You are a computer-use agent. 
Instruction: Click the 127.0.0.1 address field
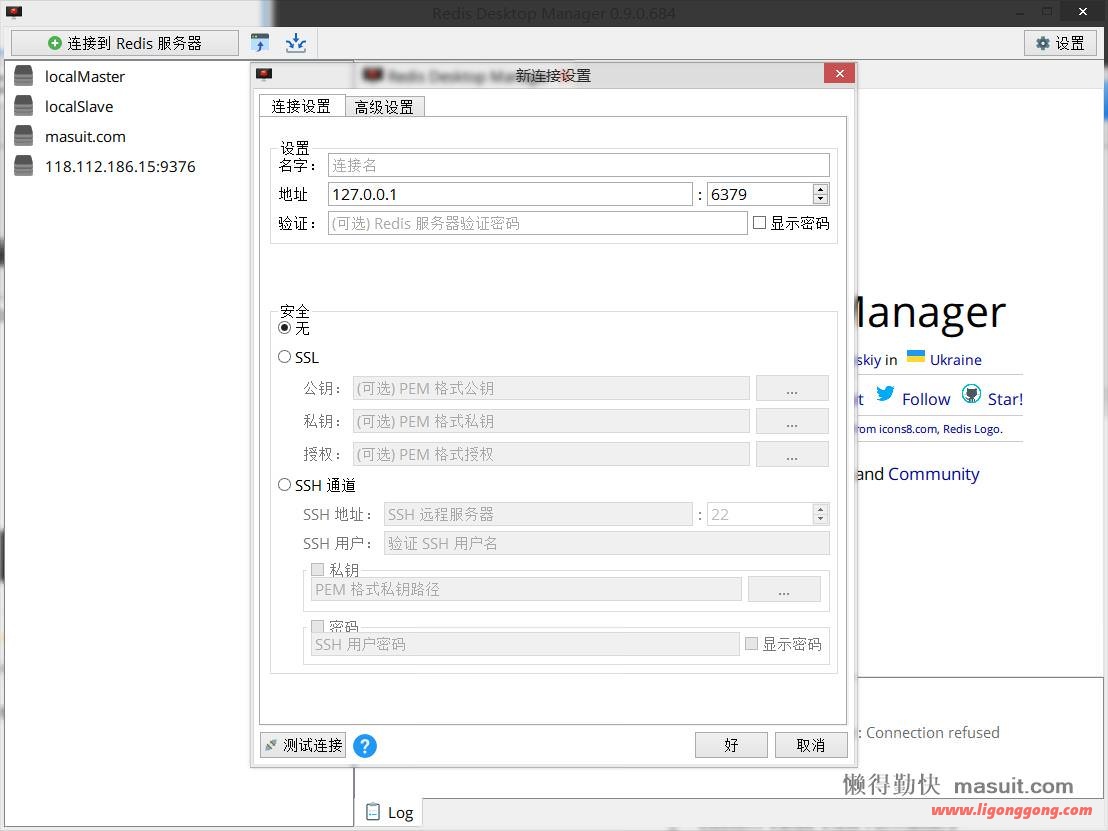(x=510, y=194)
